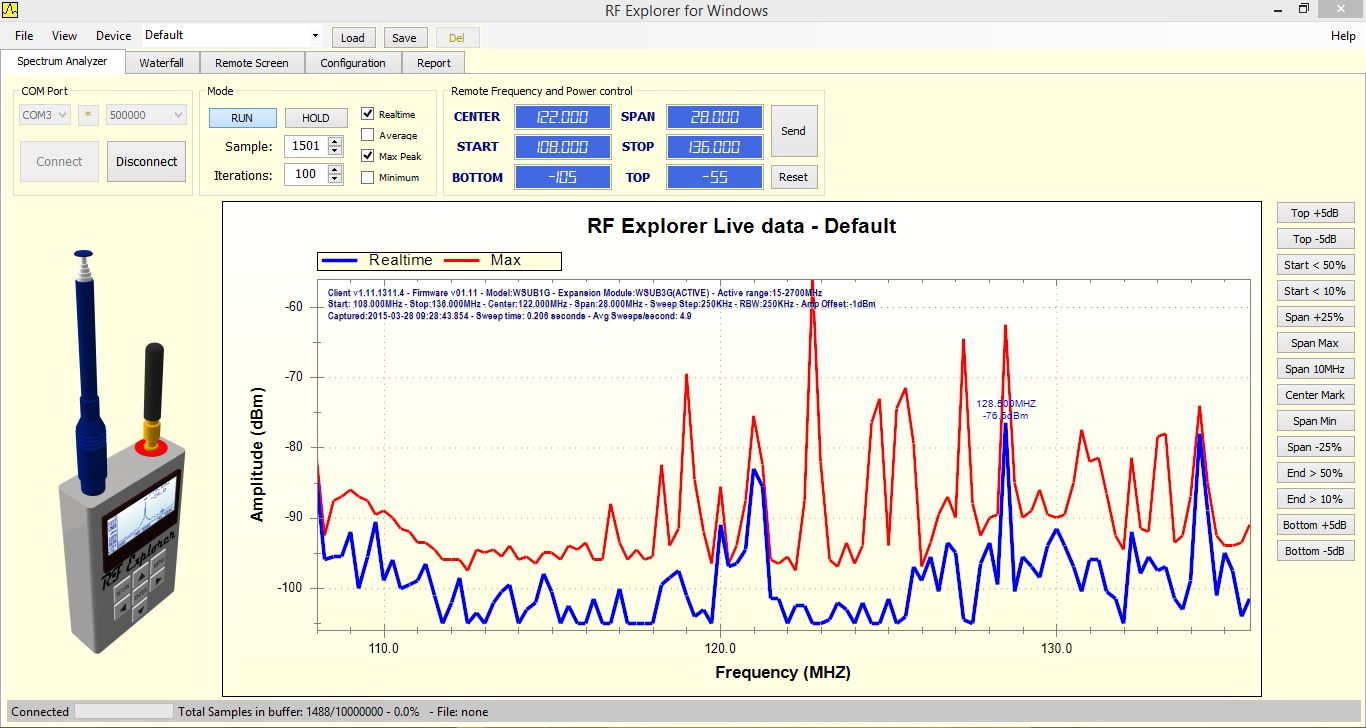Viewport: 1366px width, 728px height.
Task: Click the Save button
Action: pos(404,38)
